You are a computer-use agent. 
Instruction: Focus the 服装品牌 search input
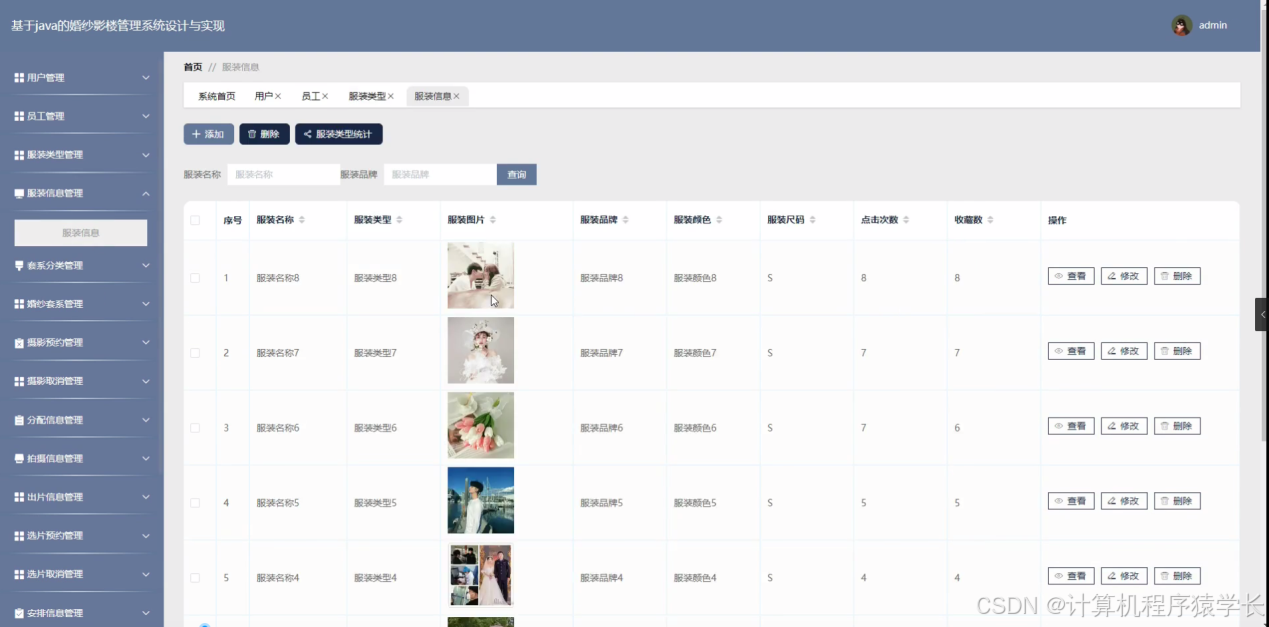[x=440, y=175]
